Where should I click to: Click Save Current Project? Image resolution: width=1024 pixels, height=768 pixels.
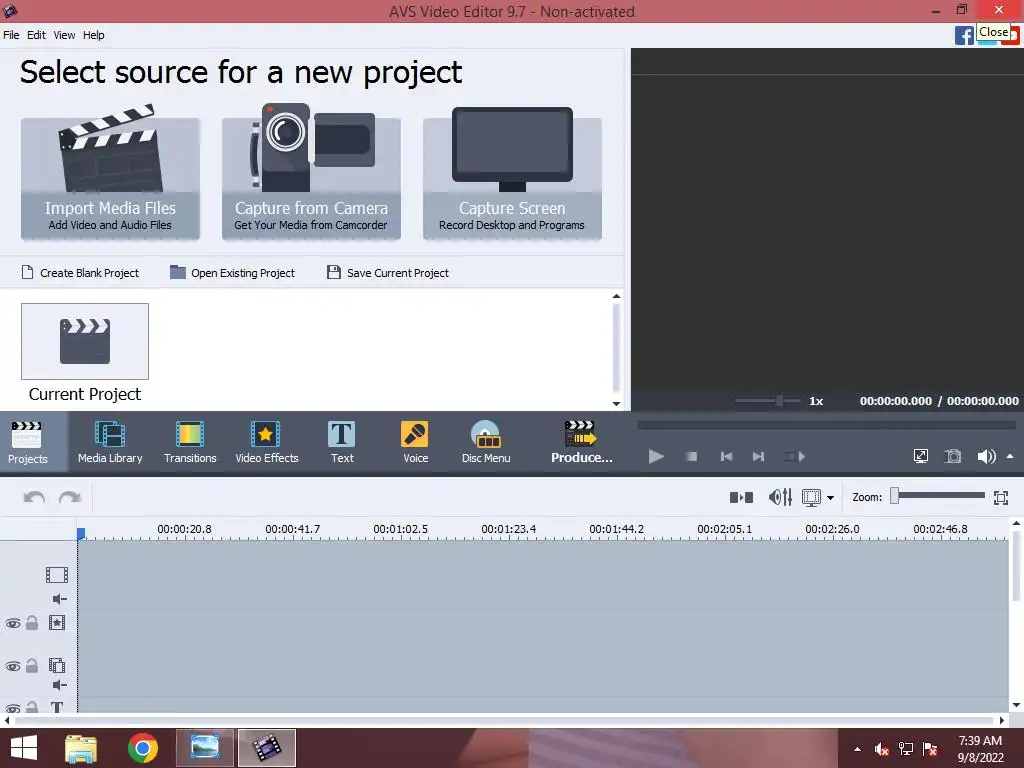(388, 272)
